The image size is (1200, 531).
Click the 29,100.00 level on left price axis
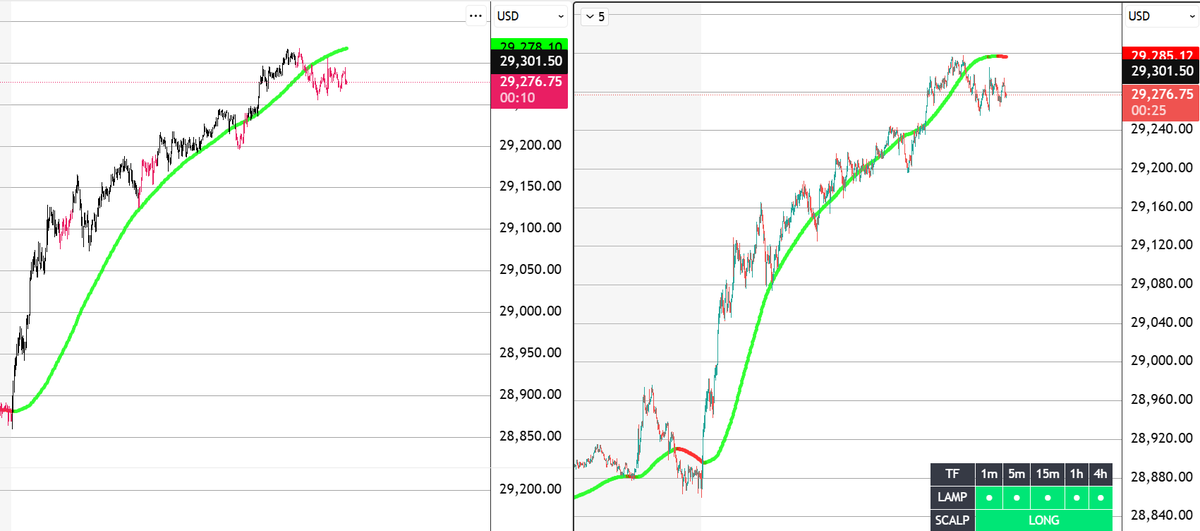click(530, 228)
